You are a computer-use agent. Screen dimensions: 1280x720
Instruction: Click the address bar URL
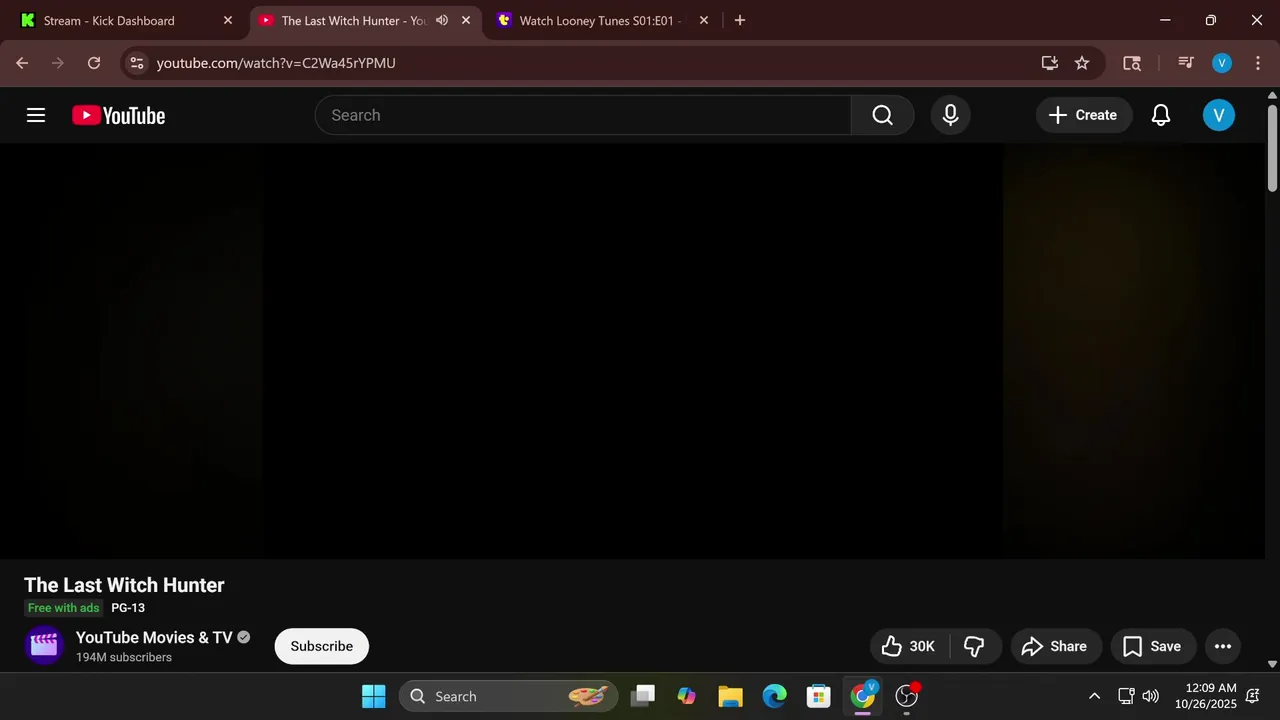click(276, 63)
